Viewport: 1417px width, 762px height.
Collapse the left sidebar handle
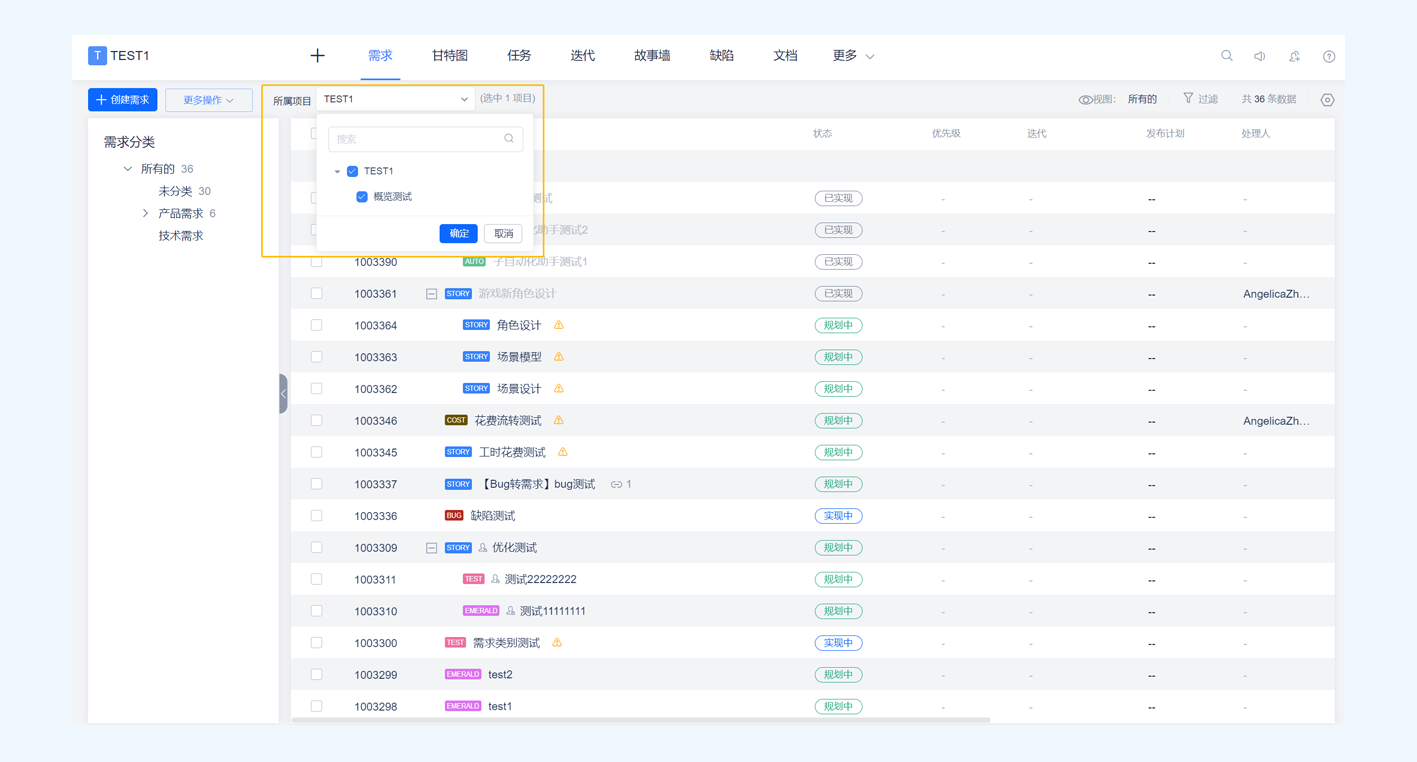tap(283, 394)
